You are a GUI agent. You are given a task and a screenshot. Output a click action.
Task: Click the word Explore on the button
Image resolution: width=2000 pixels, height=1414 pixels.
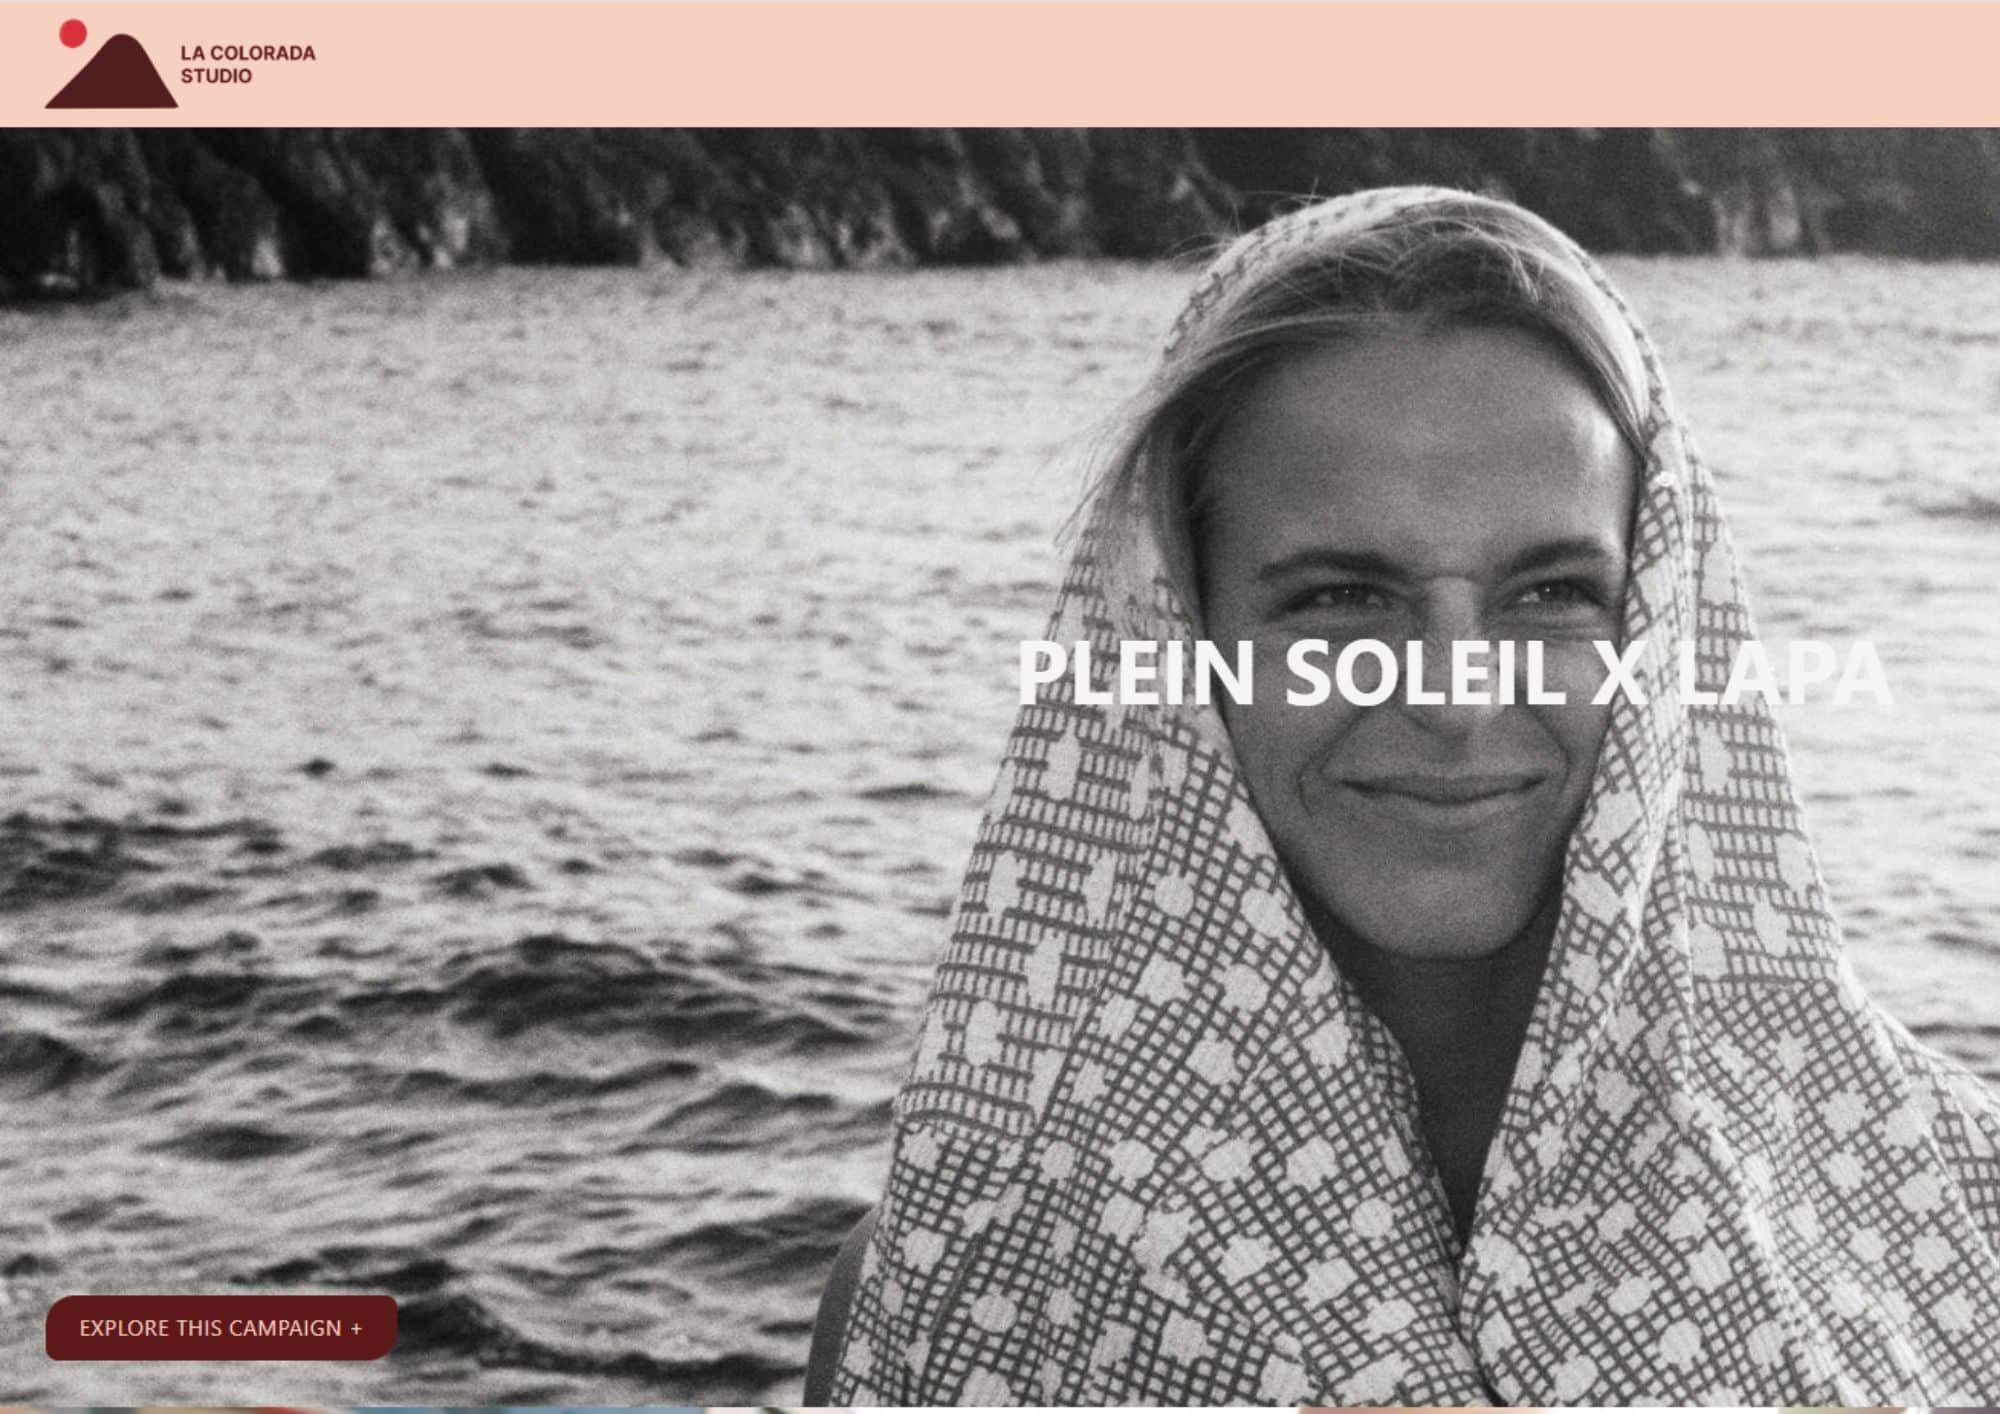click(123, 1328)
